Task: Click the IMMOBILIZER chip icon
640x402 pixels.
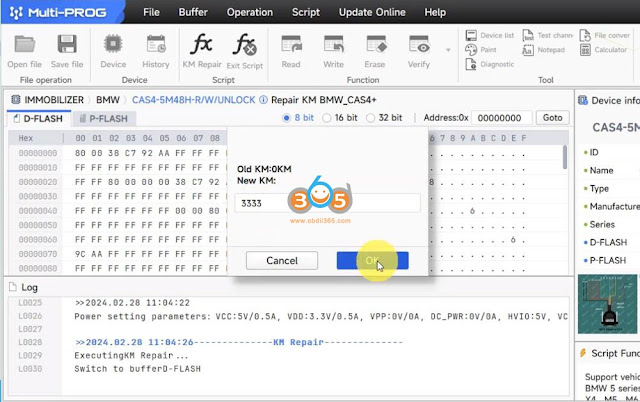Action: (16, 100)
